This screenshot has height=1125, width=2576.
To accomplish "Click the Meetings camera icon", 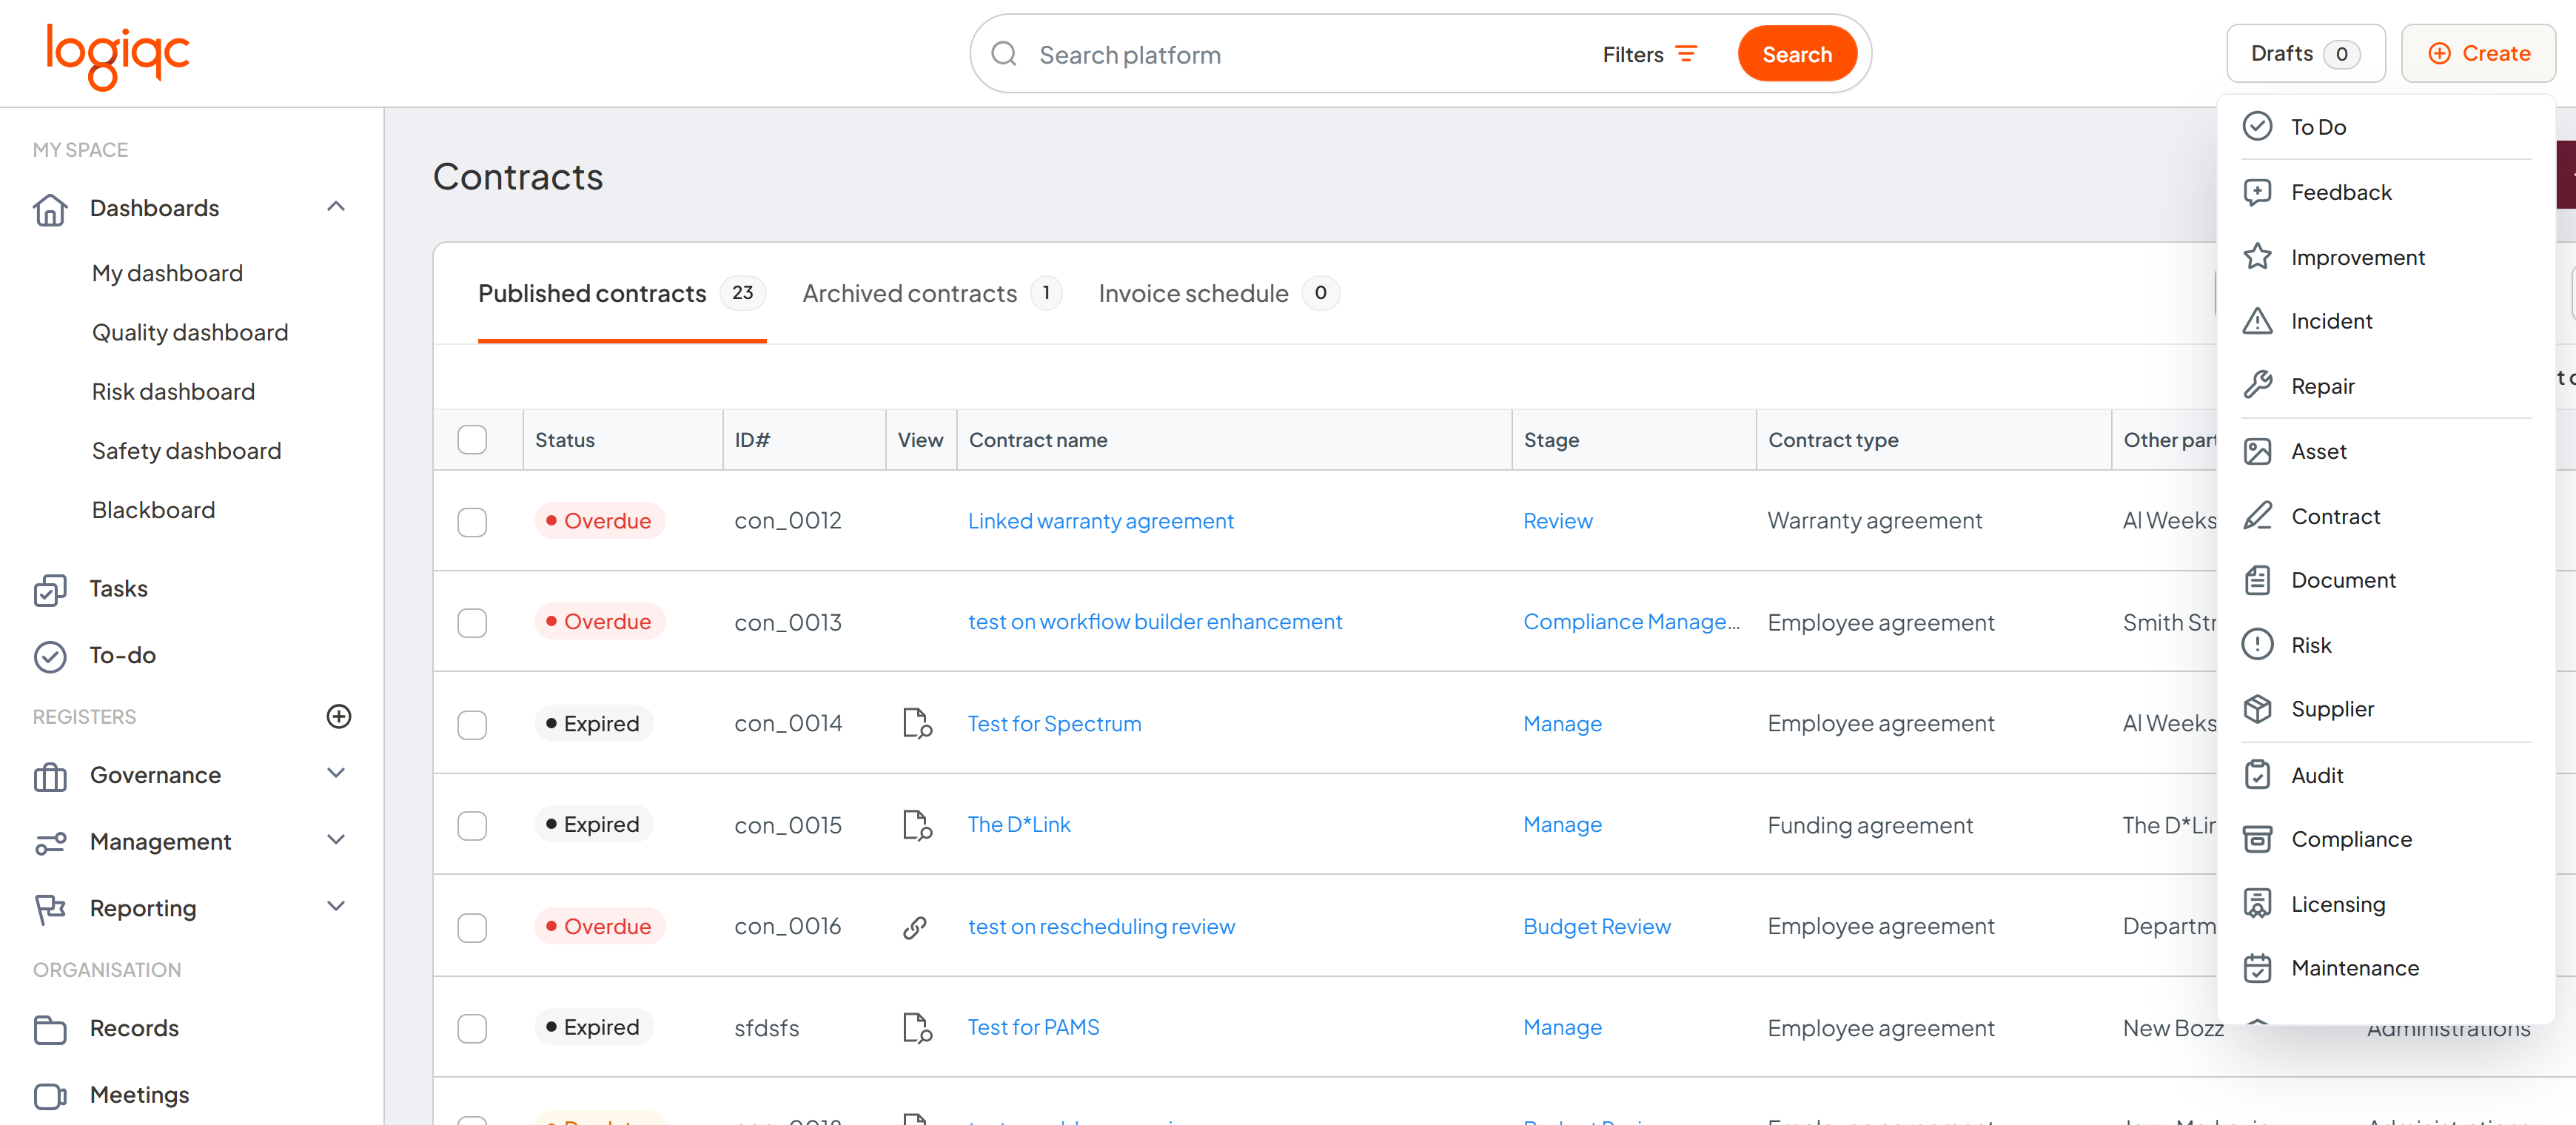I will pyautogui.click(x=50, y=1096).
